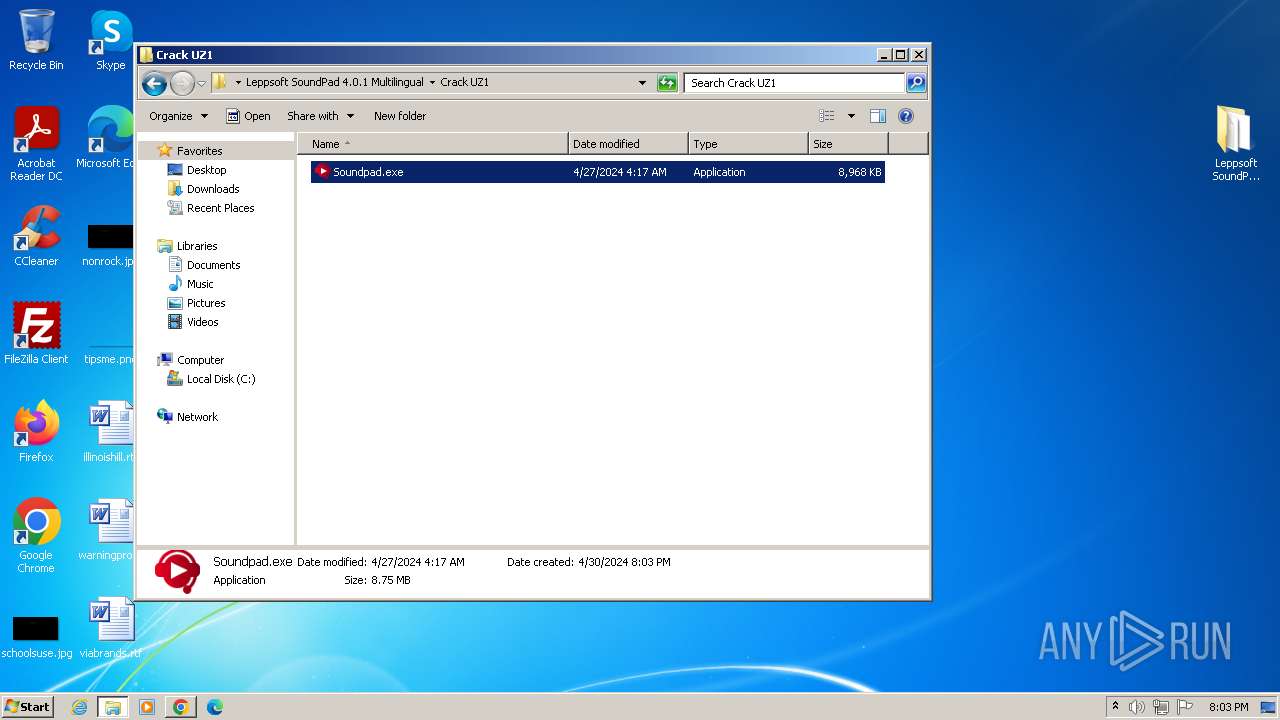Sort by the Name column header
This screenshot has height=720, width=1280.
click(432, 144)
